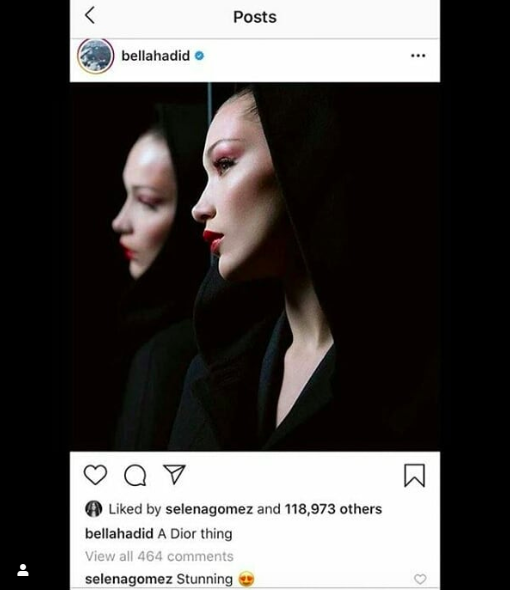This screenshot has width=510, height=590.
Task: Expand View all 464 comments
Action: (x=159, y=556)
